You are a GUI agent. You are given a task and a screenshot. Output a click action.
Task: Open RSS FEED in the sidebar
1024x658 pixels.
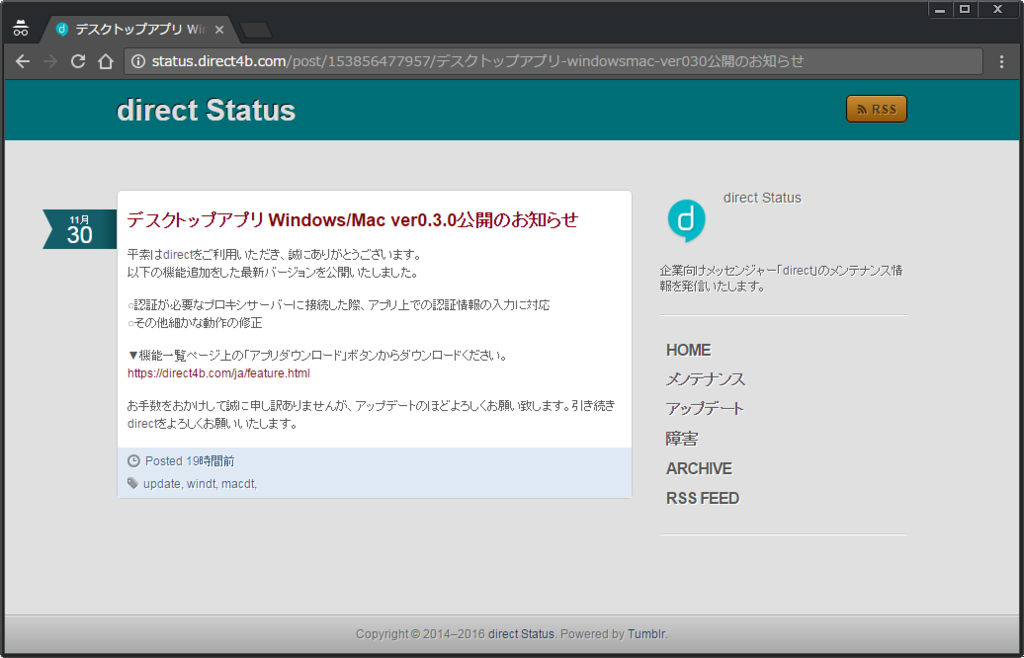click(x=703, y=498)
